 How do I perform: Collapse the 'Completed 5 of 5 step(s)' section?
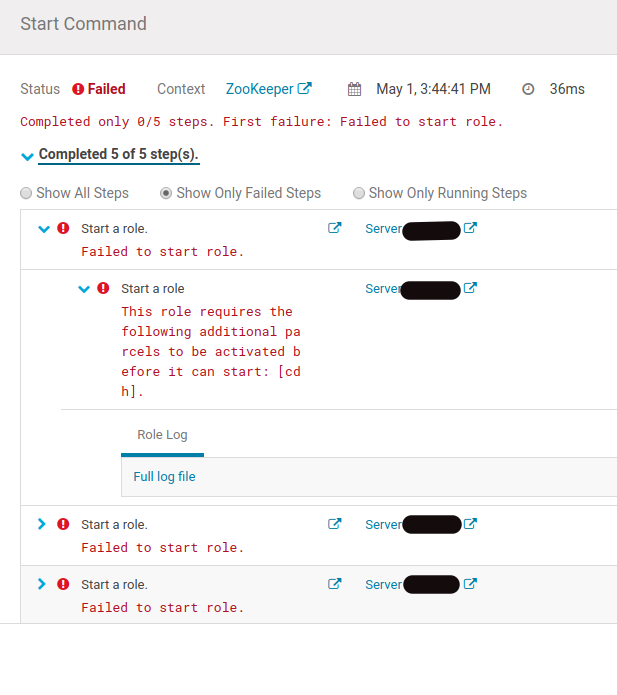[x=27, y=156]
